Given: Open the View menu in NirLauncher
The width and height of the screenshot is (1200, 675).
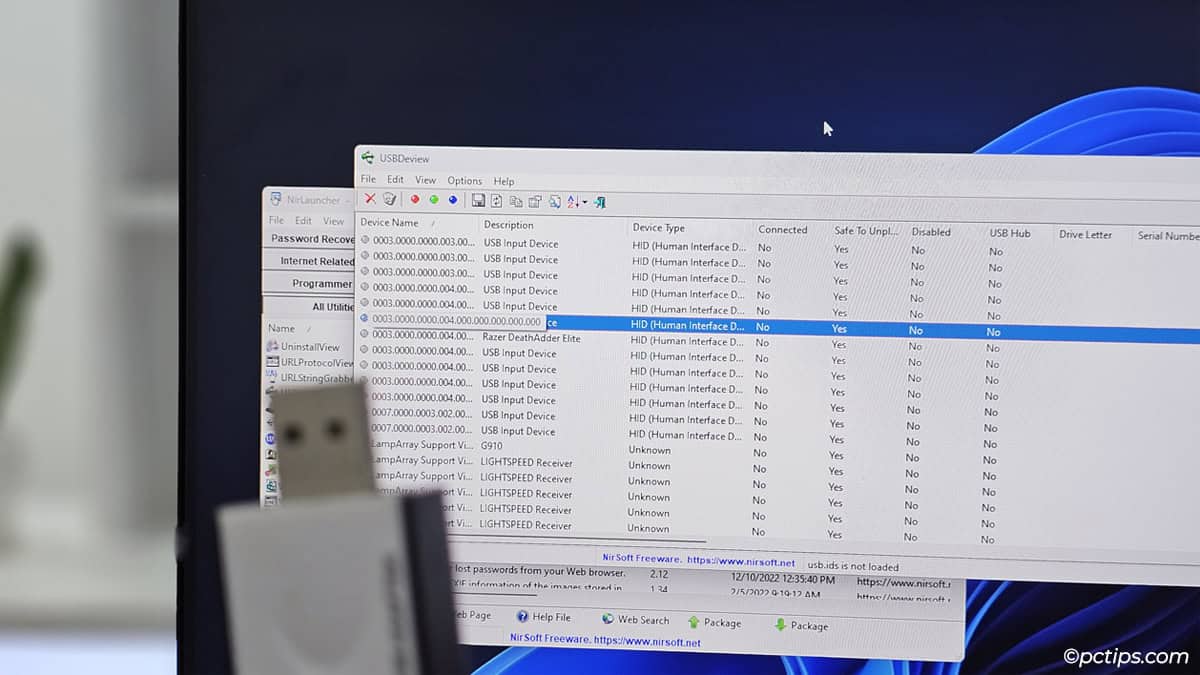Looking at the screenshot, I should (333, 221).
